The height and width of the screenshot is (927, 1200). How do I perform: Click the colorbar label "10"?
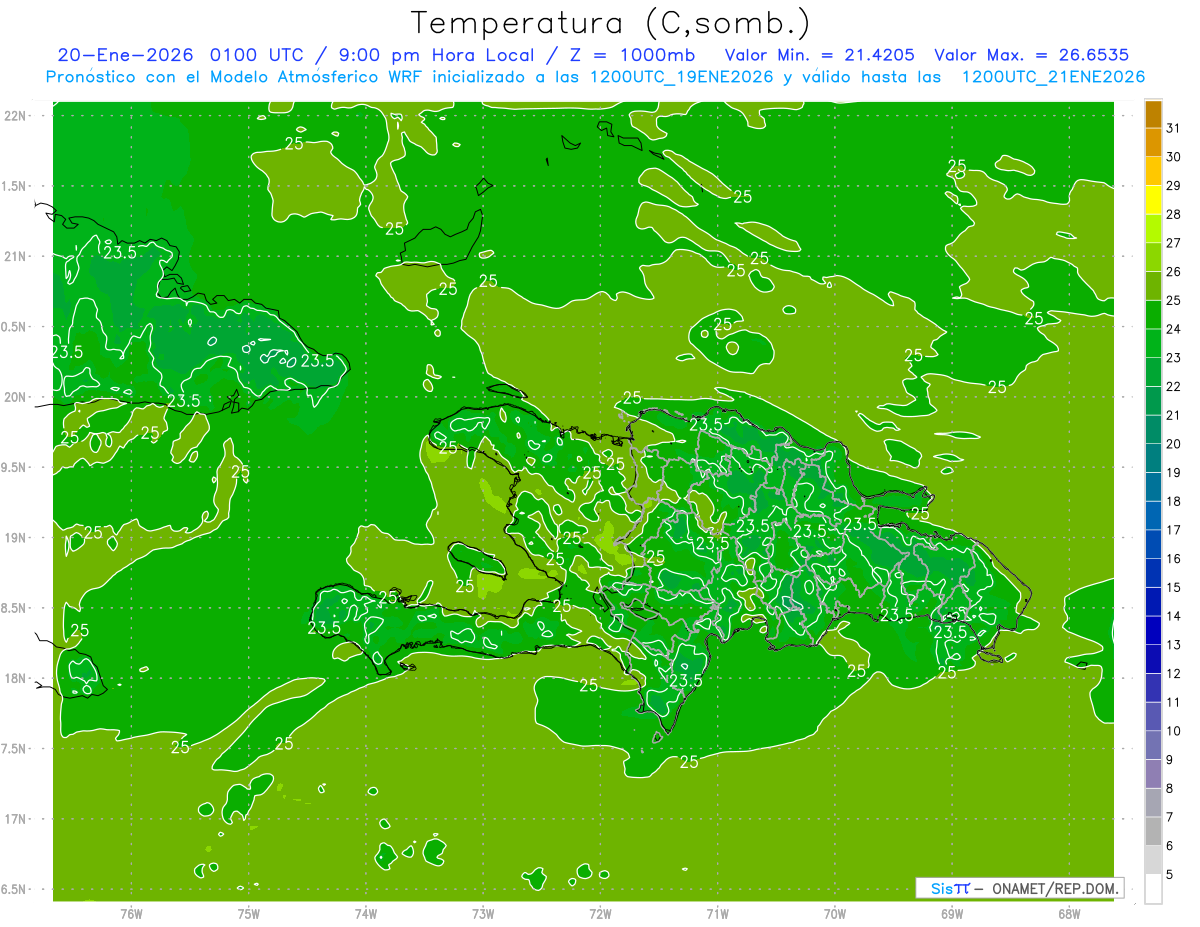point(1173,731)
